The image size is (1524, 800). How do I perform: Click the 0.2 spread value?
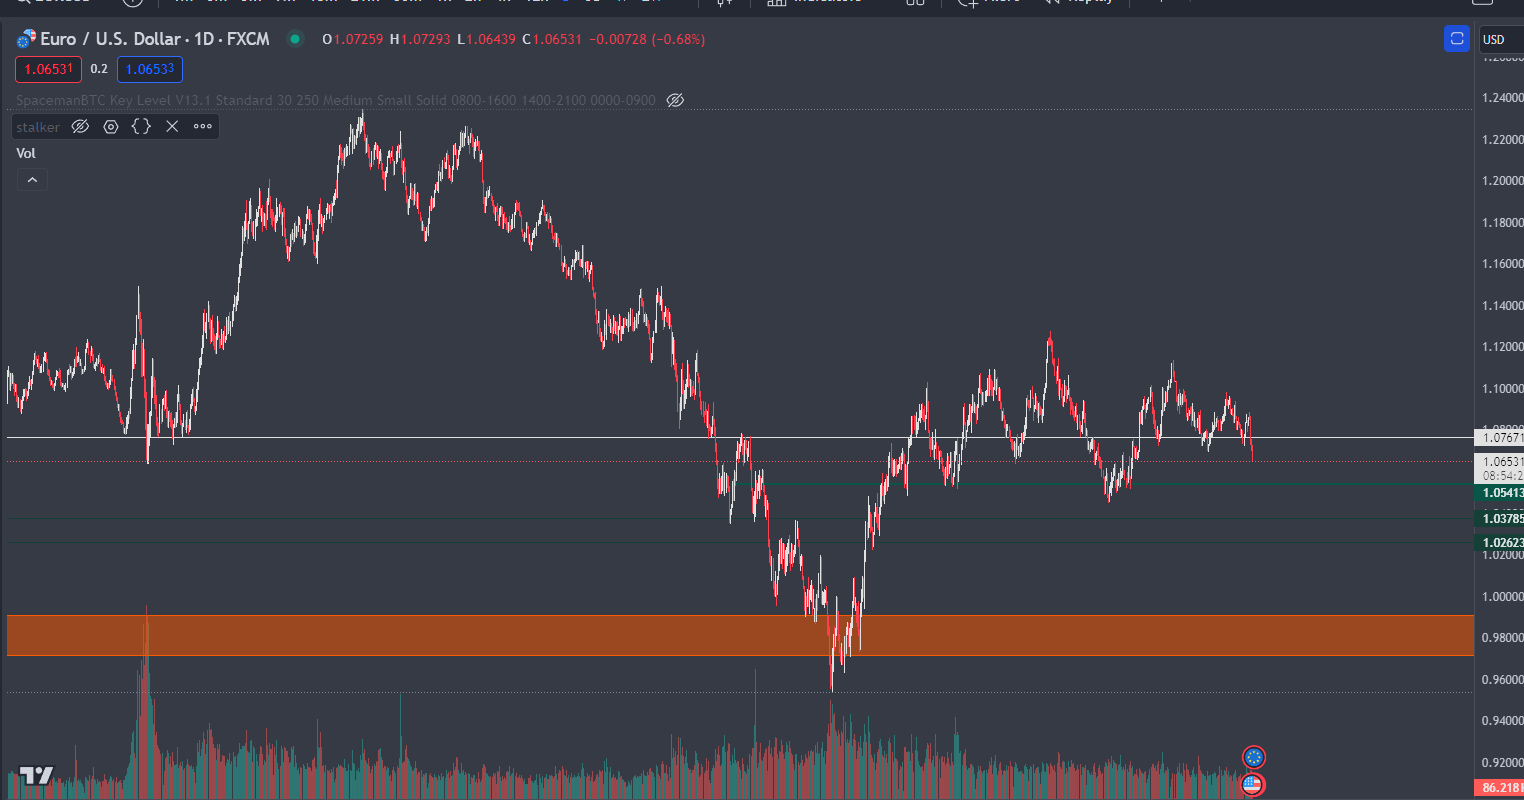click(99, 69)
